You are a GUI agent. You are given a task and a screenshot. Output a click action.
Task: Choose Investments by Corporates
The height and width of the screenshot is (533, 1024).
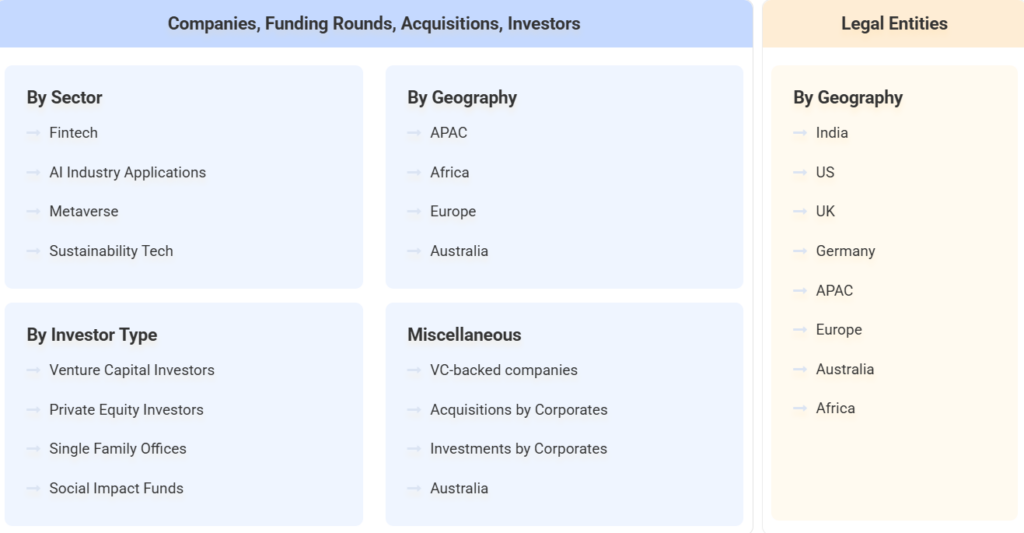coord(518,449)
